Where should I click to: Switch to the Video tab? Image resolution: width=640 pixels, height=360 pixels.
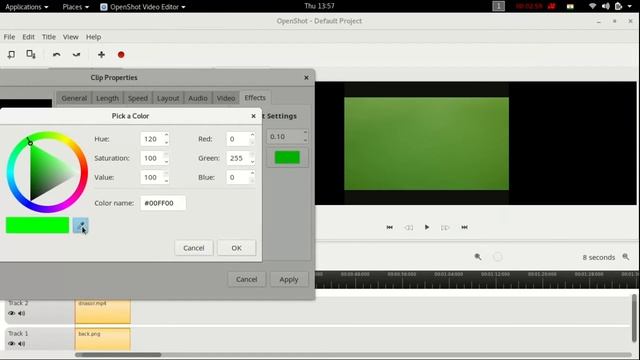[x=226, y=98]
